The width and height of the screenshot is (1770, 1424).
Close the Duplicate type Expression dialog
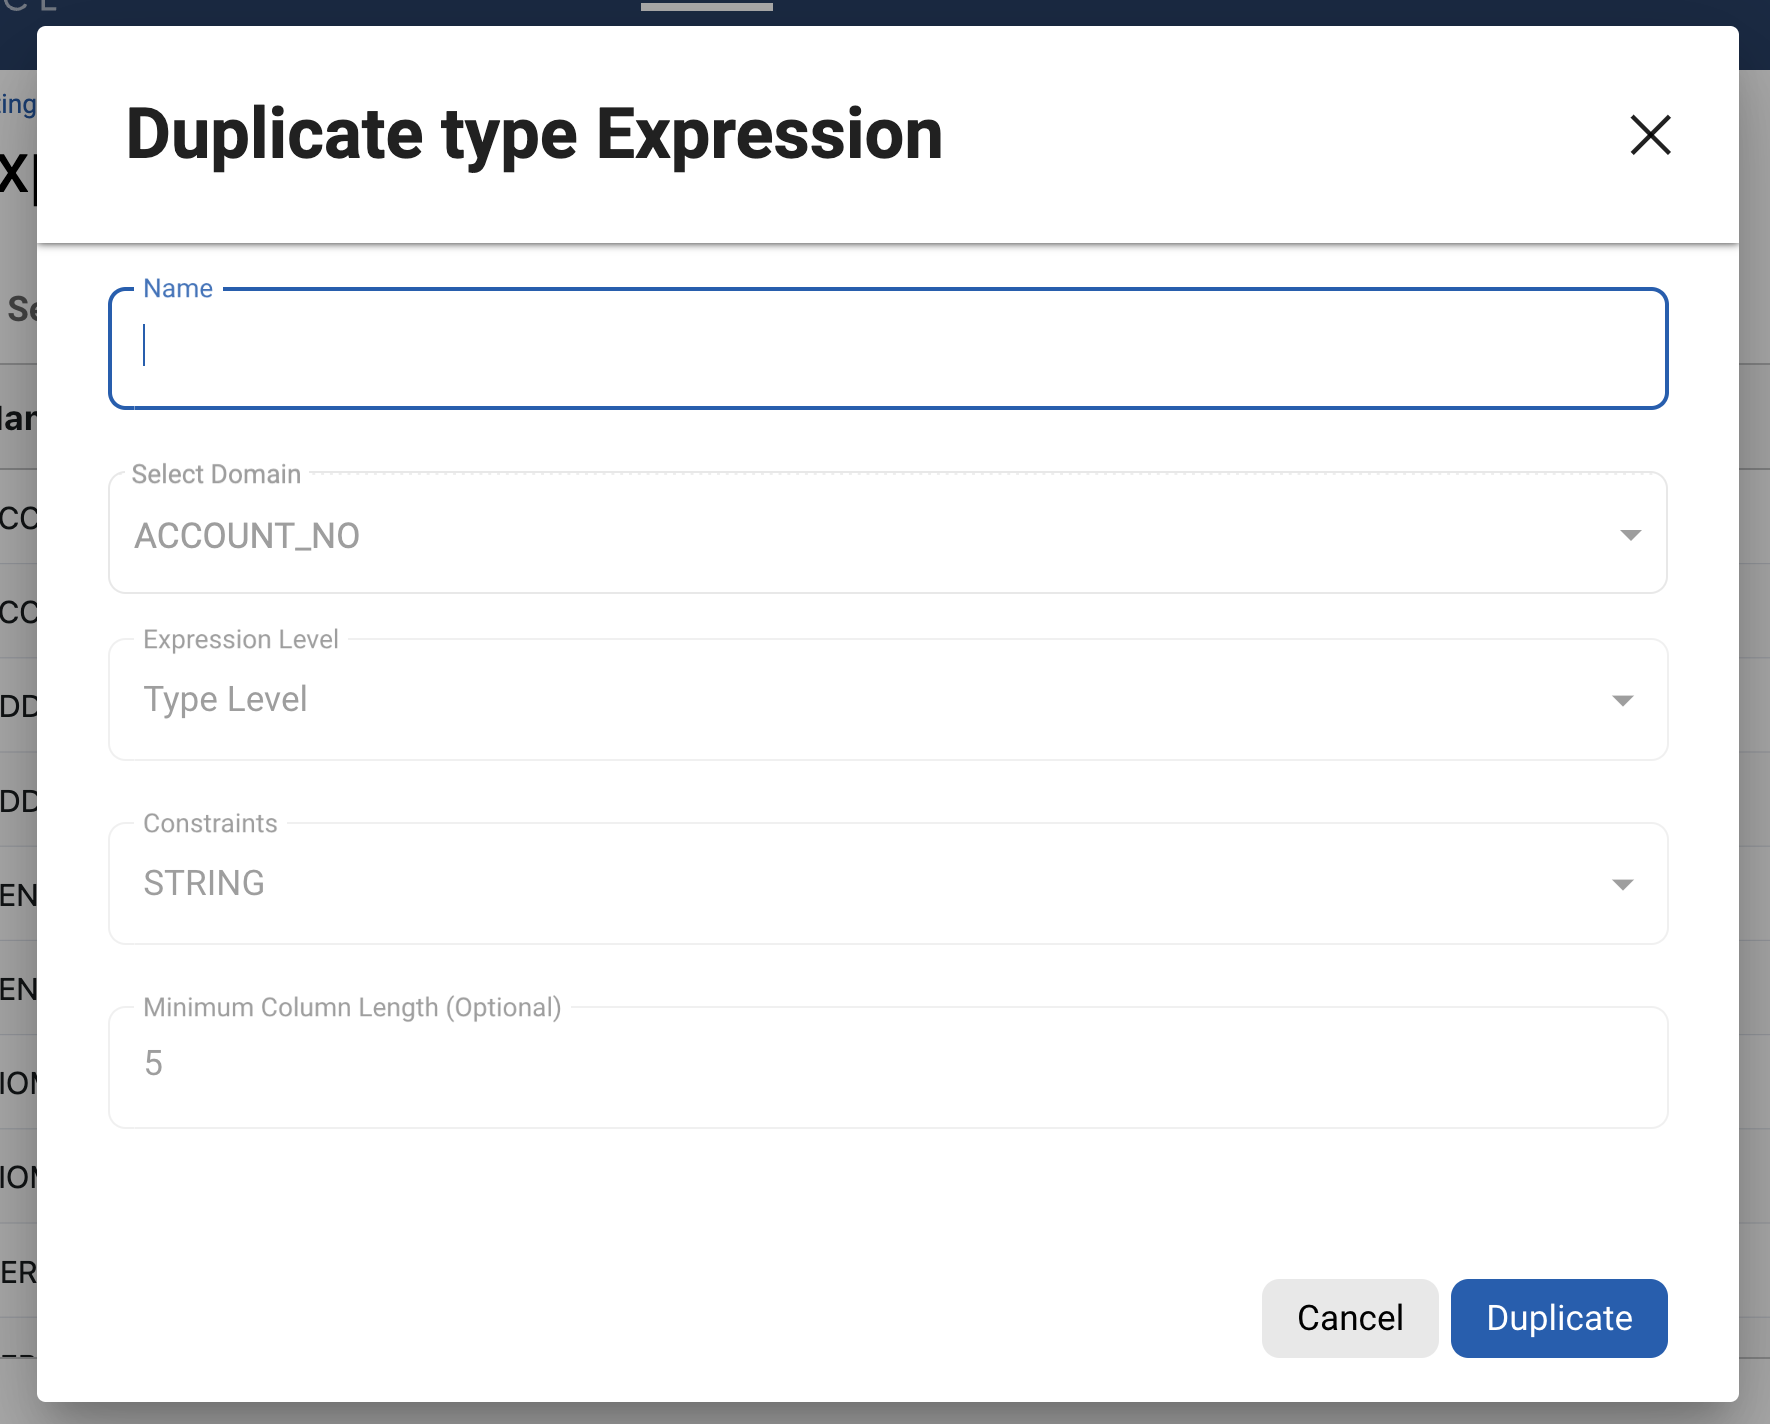click(1650, 135)
